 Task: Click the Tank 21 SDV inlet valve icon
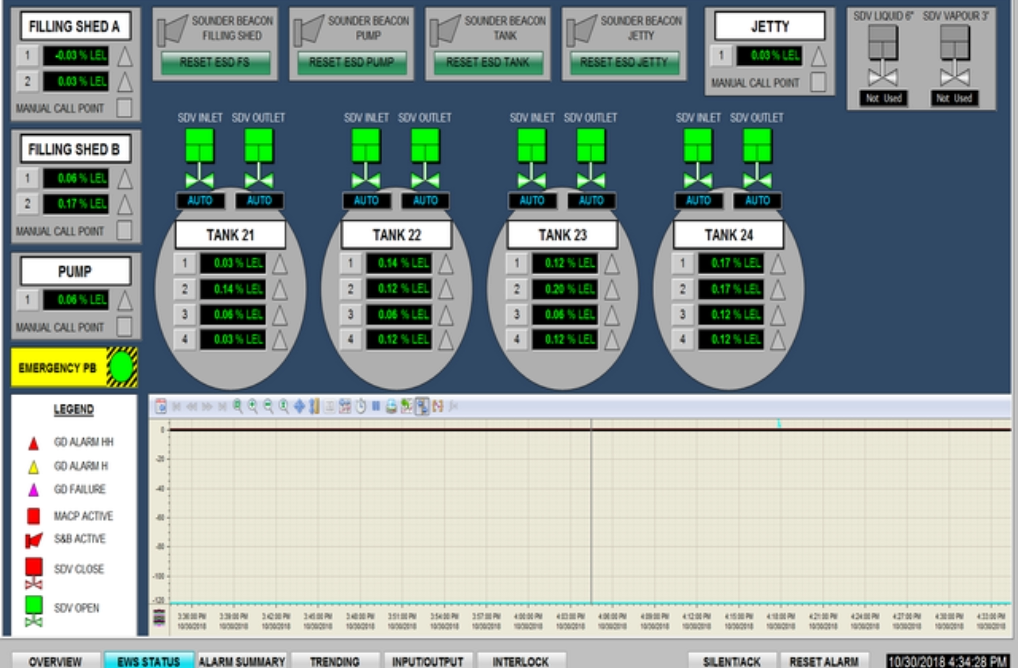[x=199, y=158]
